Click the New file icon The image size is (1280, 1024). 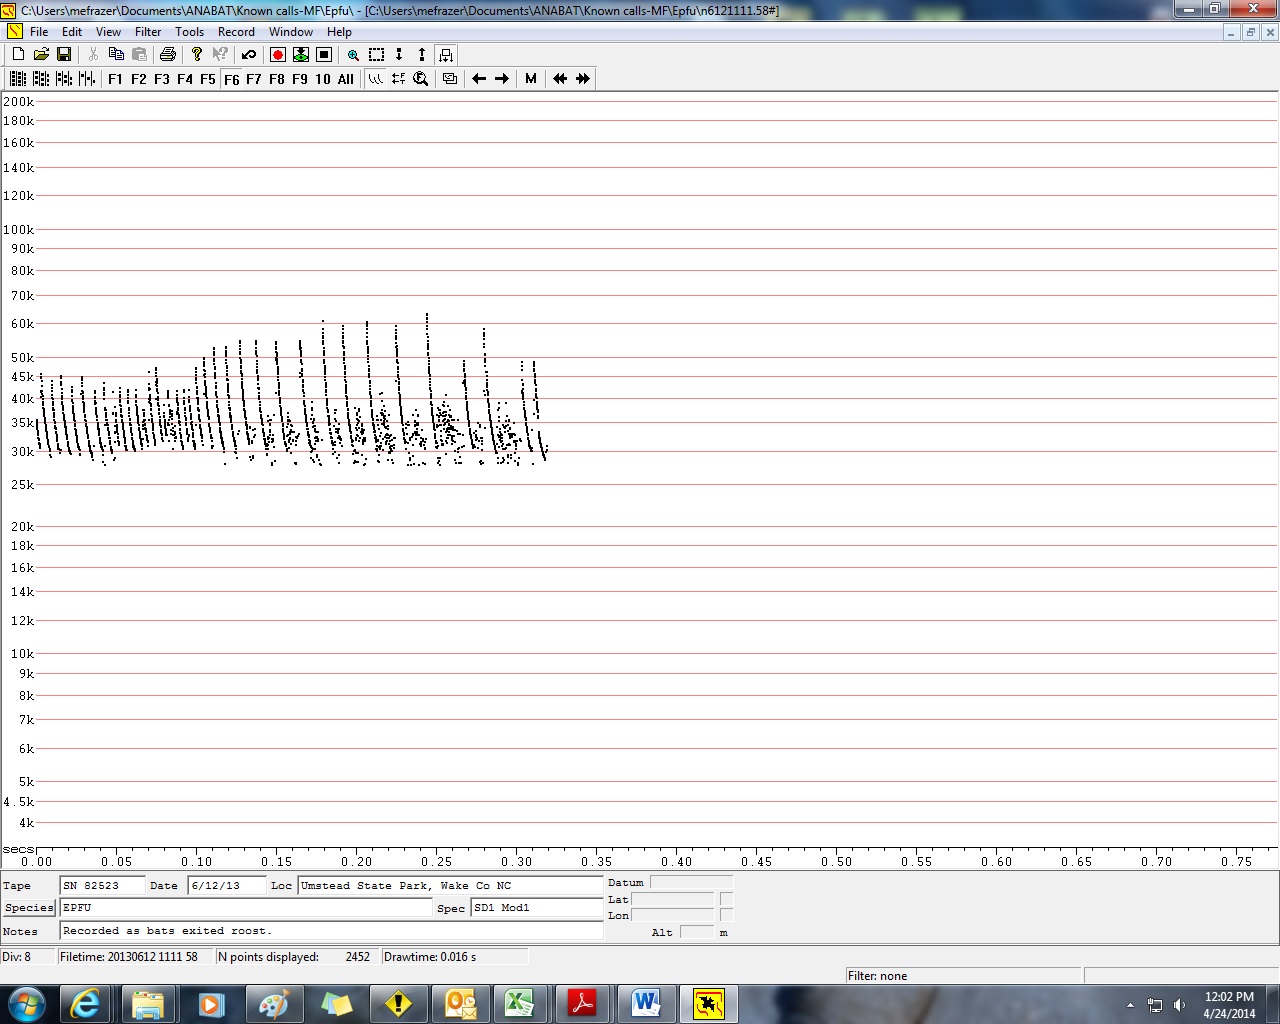(x=18, y=54)
